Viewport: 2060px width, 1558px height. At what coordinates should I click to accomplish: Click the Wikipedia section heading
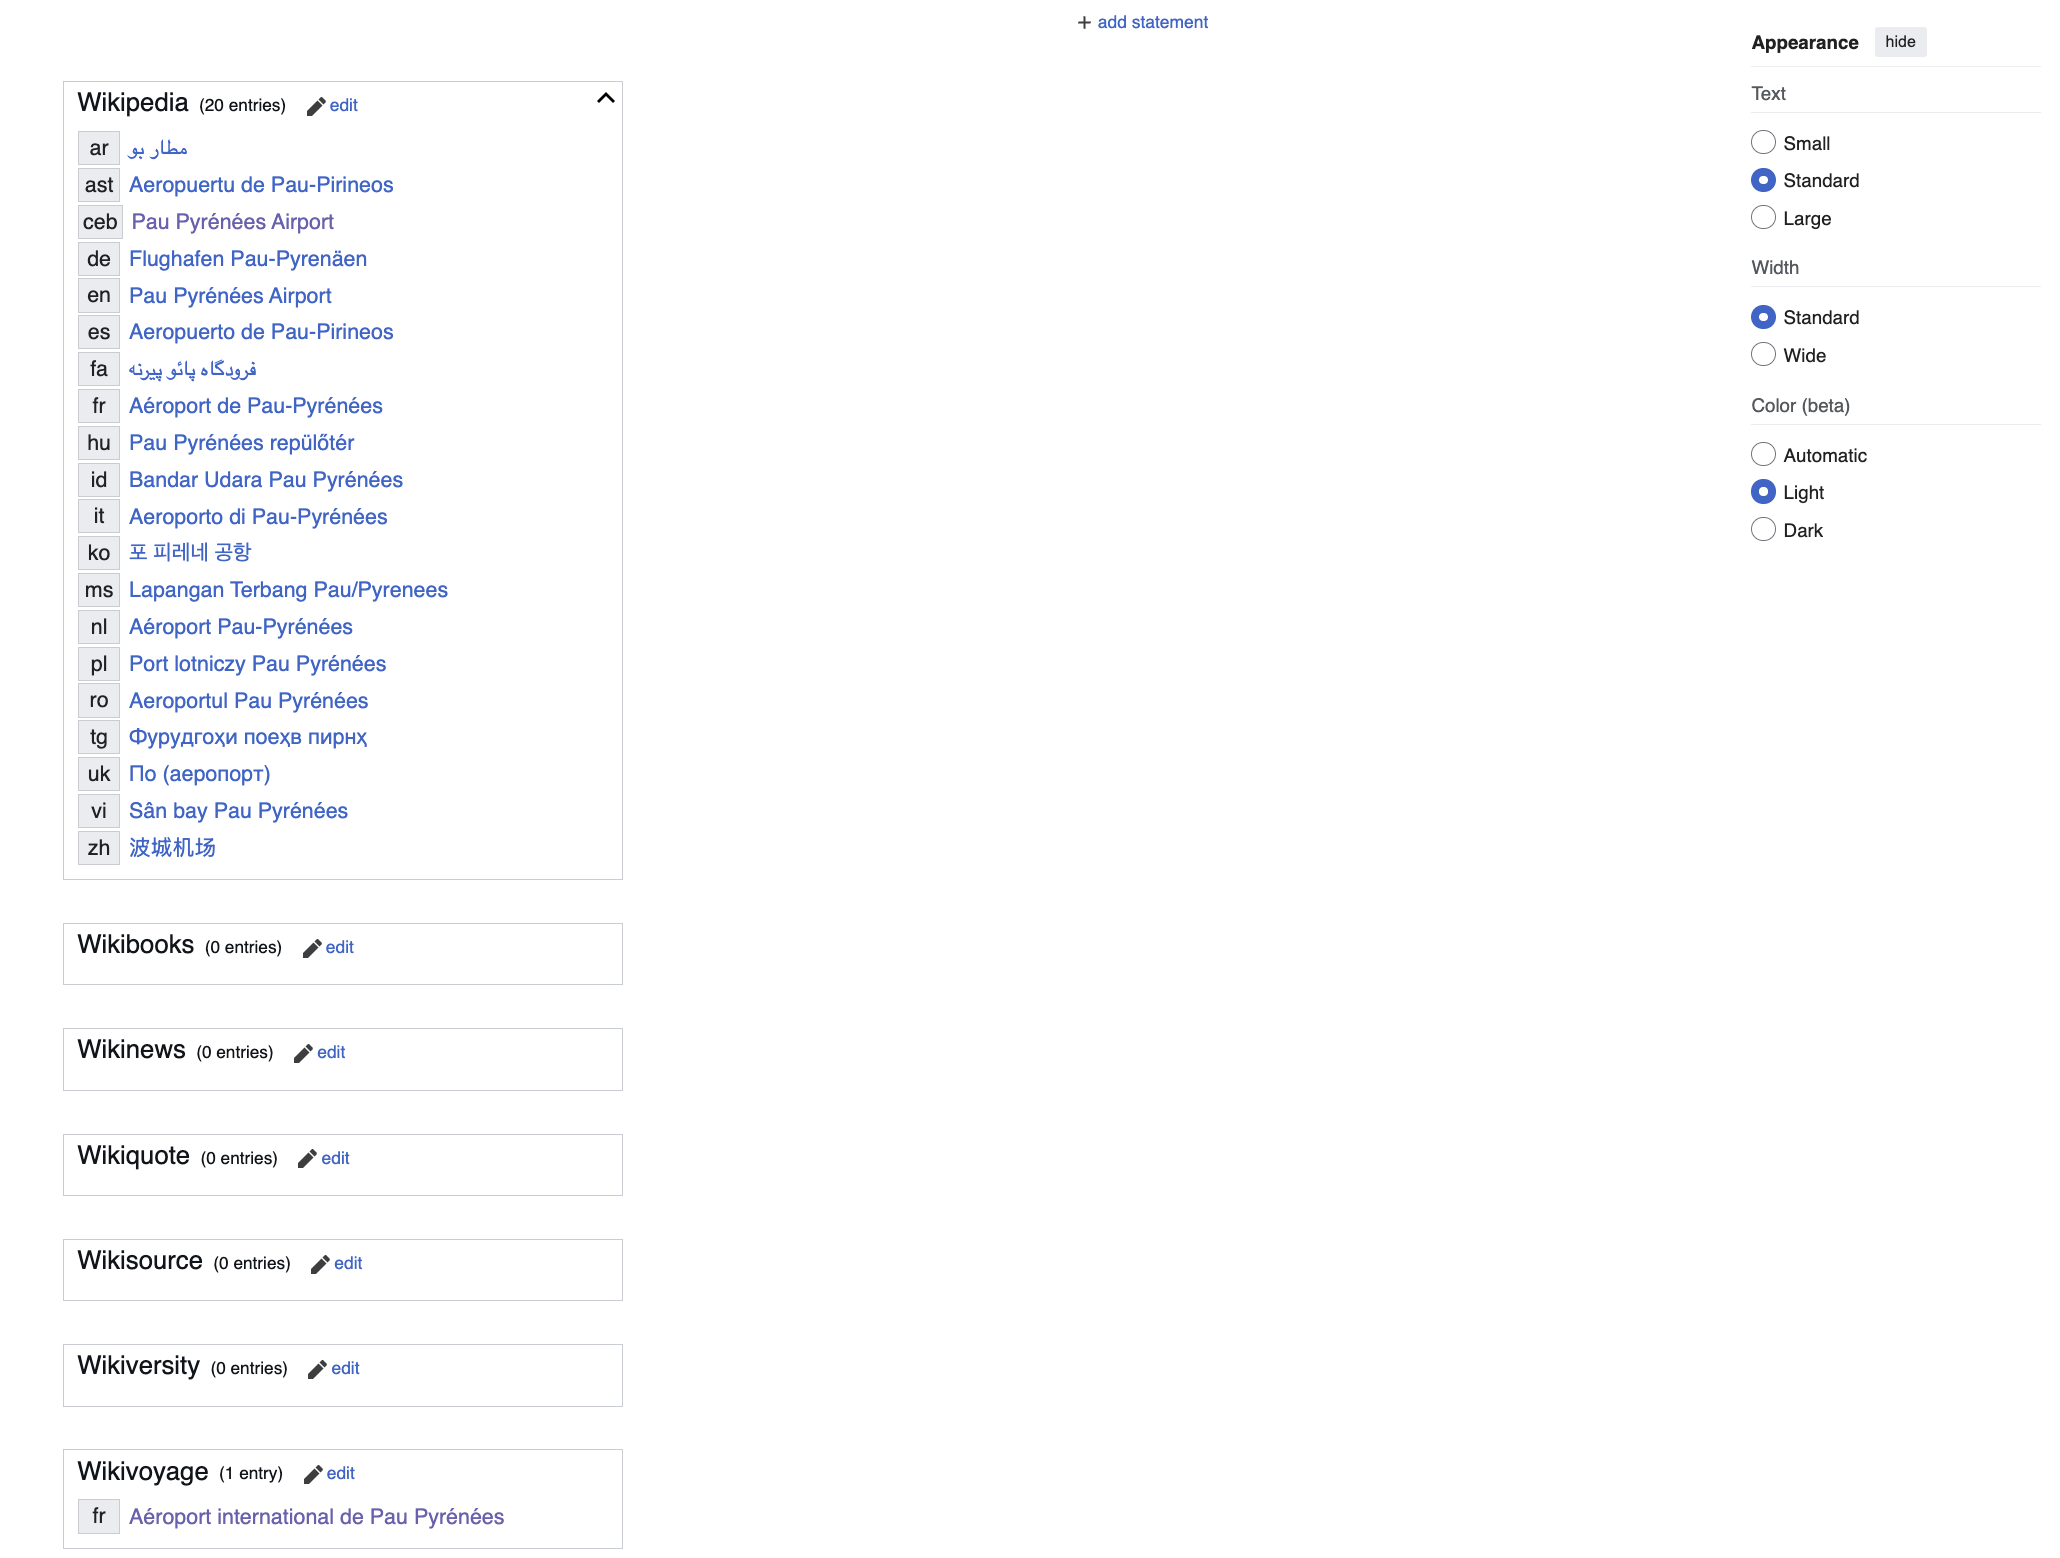(x=133, y=103)
